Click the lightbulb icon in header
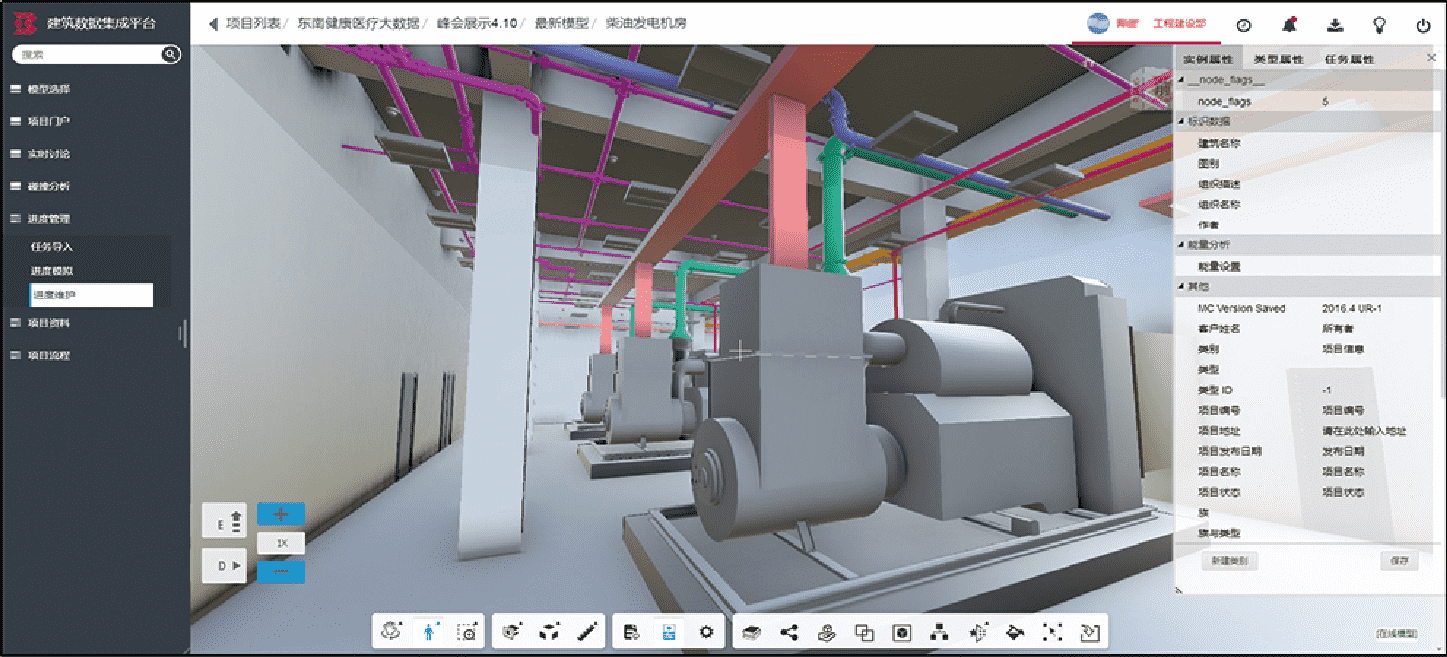 pyautogui.click(x=1379, y=25)
